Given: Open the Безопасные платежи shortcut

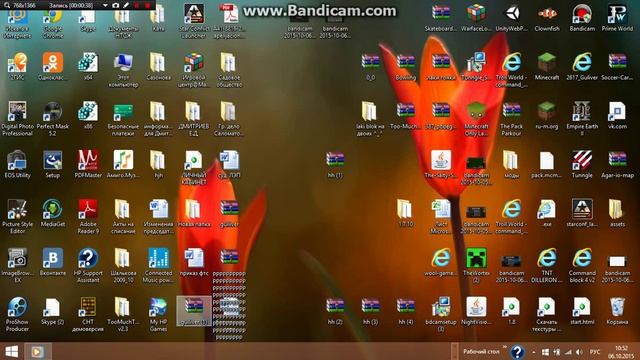Looking at the screenshot, I should tap(123, 119).
